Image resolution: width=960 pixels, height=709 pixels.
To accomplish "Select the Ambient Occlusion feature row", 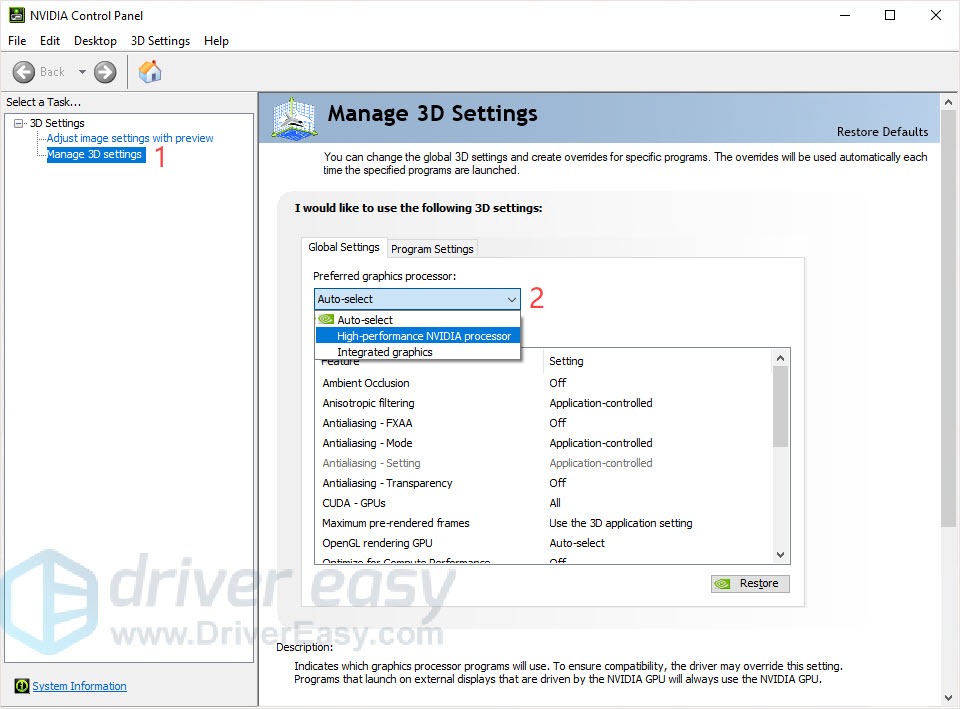I will click(x=366, y=383).
